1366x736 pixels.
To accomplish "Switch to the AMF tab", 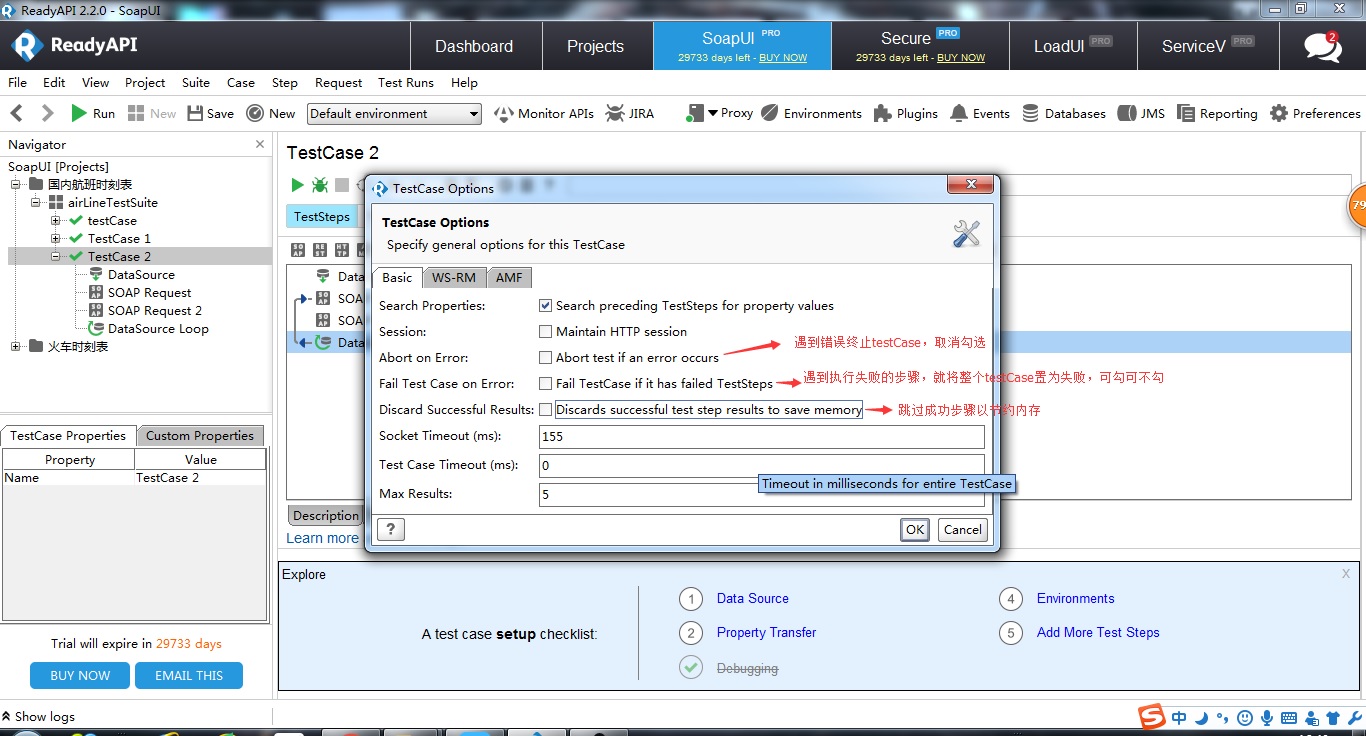I will click(509, 278).
